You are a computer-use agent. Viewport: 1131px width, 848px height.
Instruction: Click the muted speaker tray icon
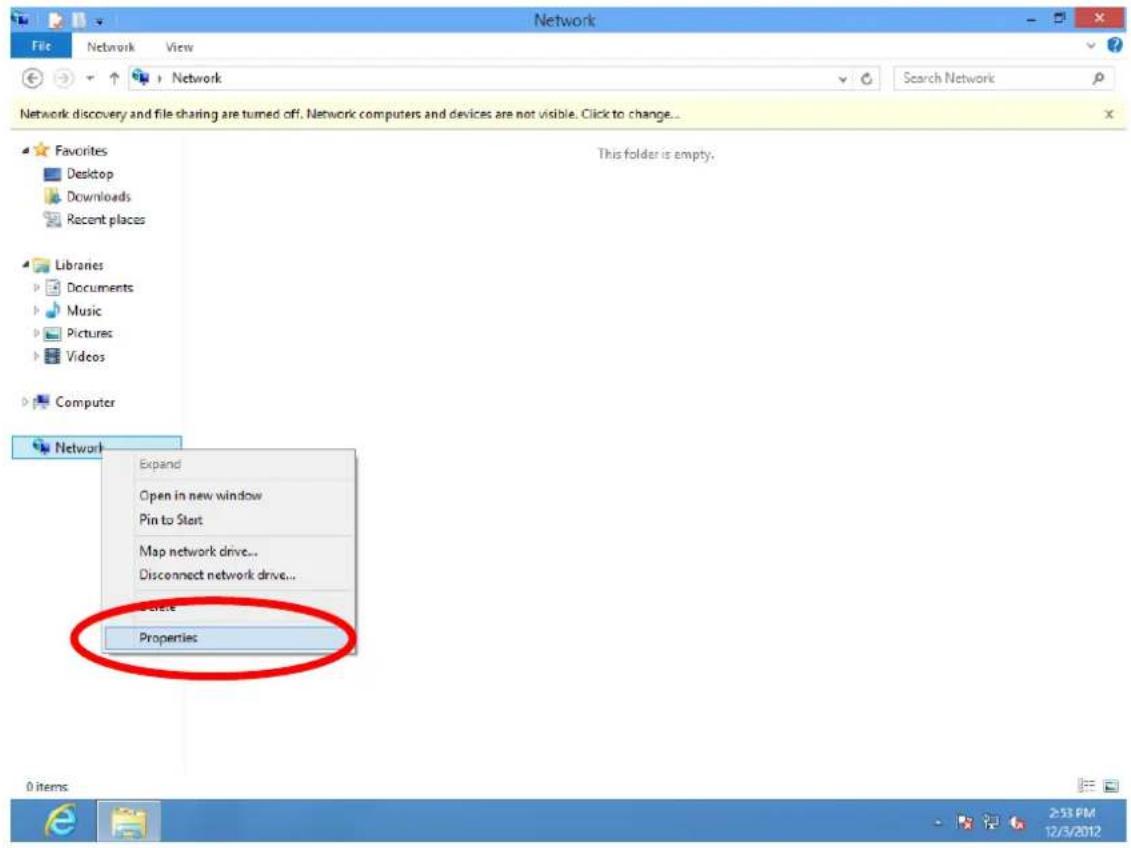pyautogui.click(x=1017, y=822)
